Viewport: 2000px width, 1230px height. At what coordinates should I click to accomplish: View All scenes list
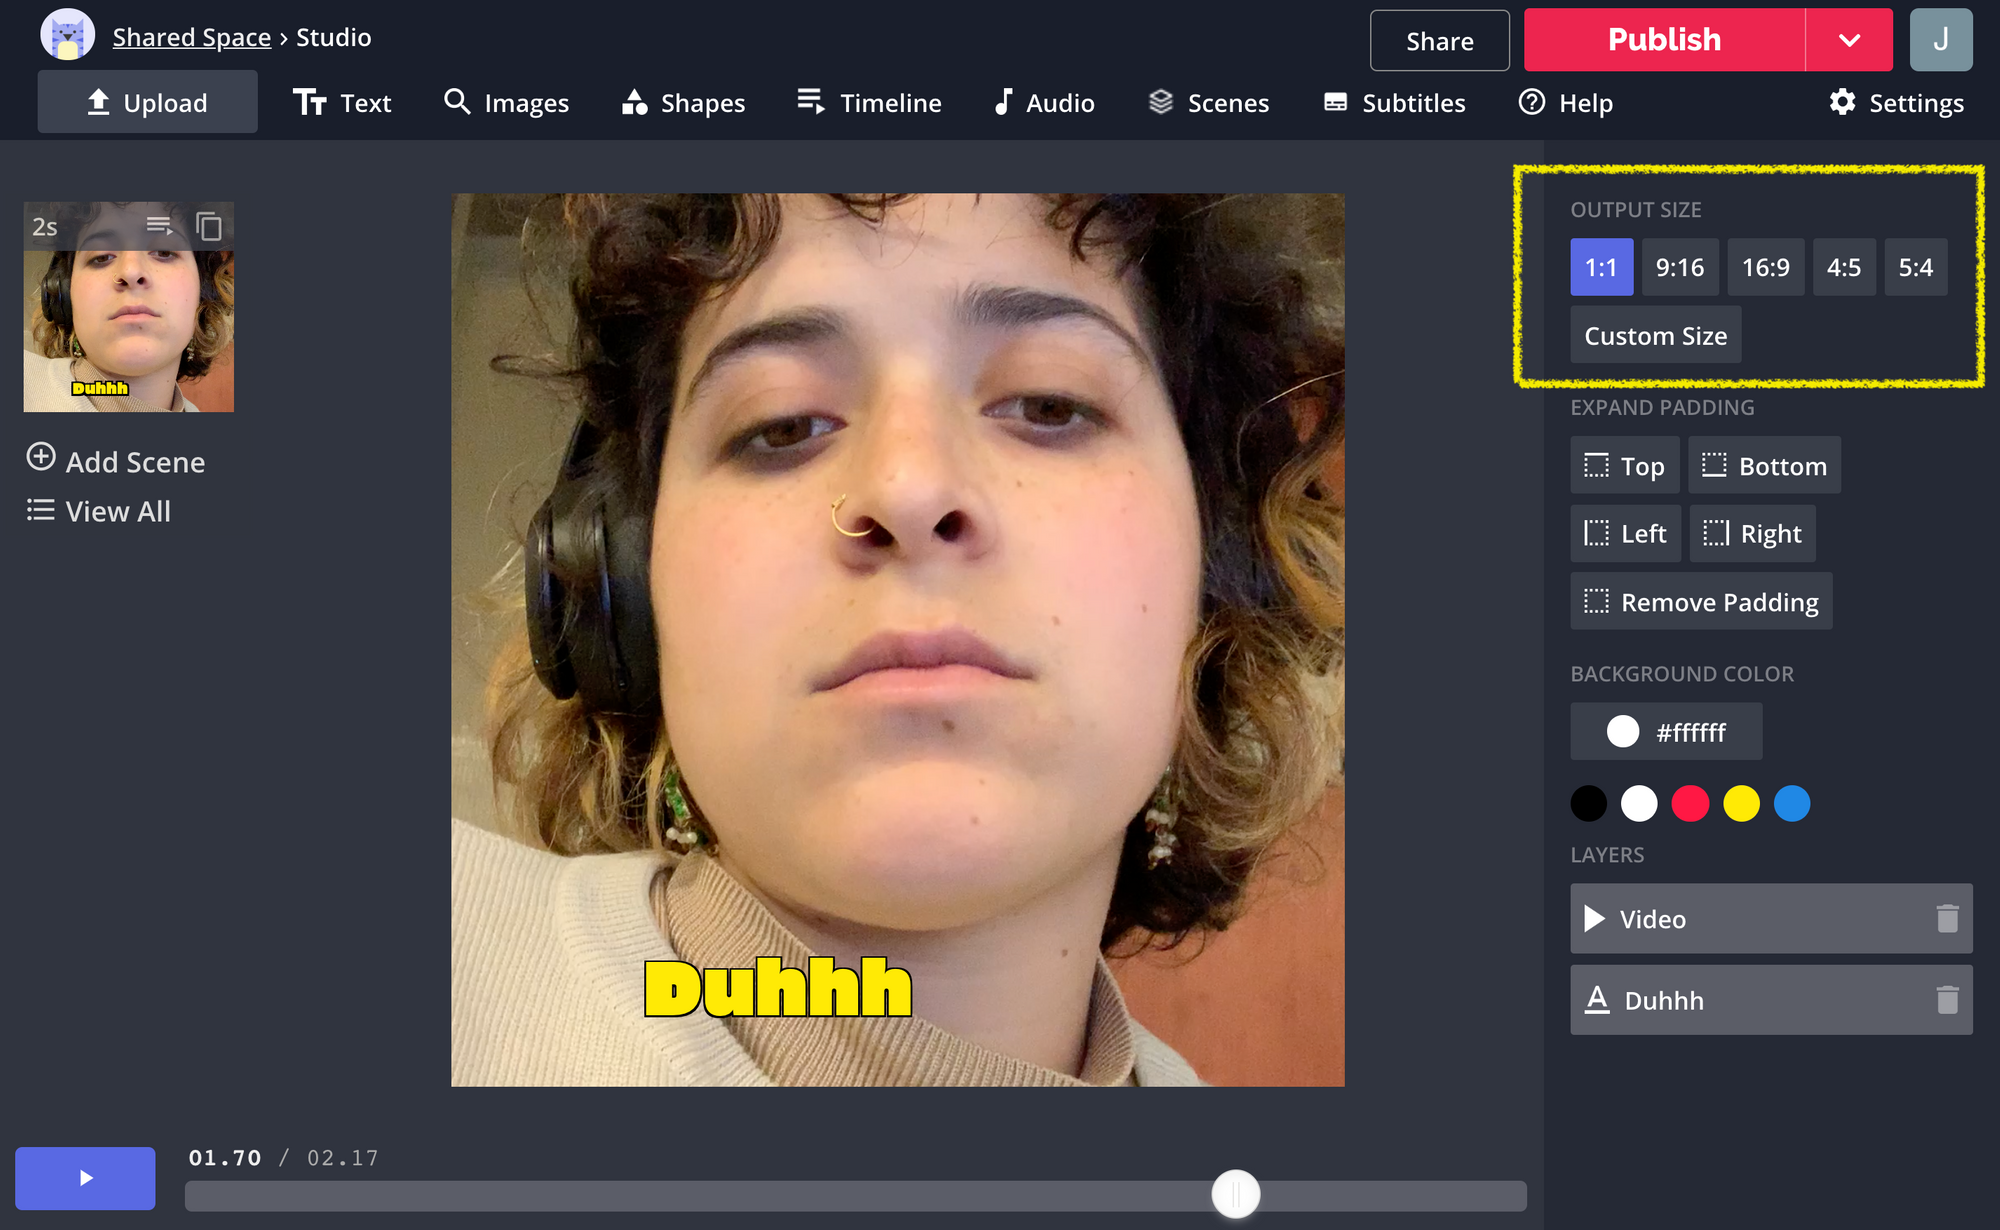(x=99, y=510)
